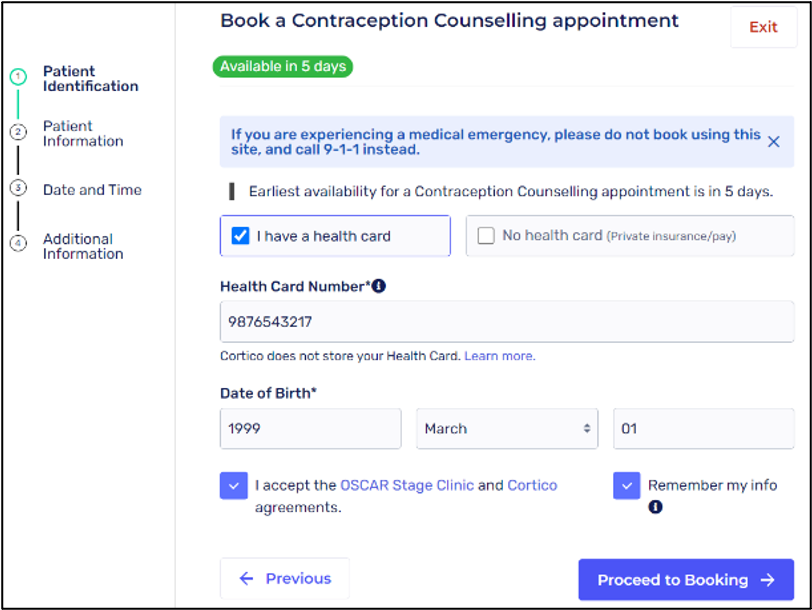Click step 1 circle icon in sidebar
The height and width of the screenshot is (610, 812).
18,77
